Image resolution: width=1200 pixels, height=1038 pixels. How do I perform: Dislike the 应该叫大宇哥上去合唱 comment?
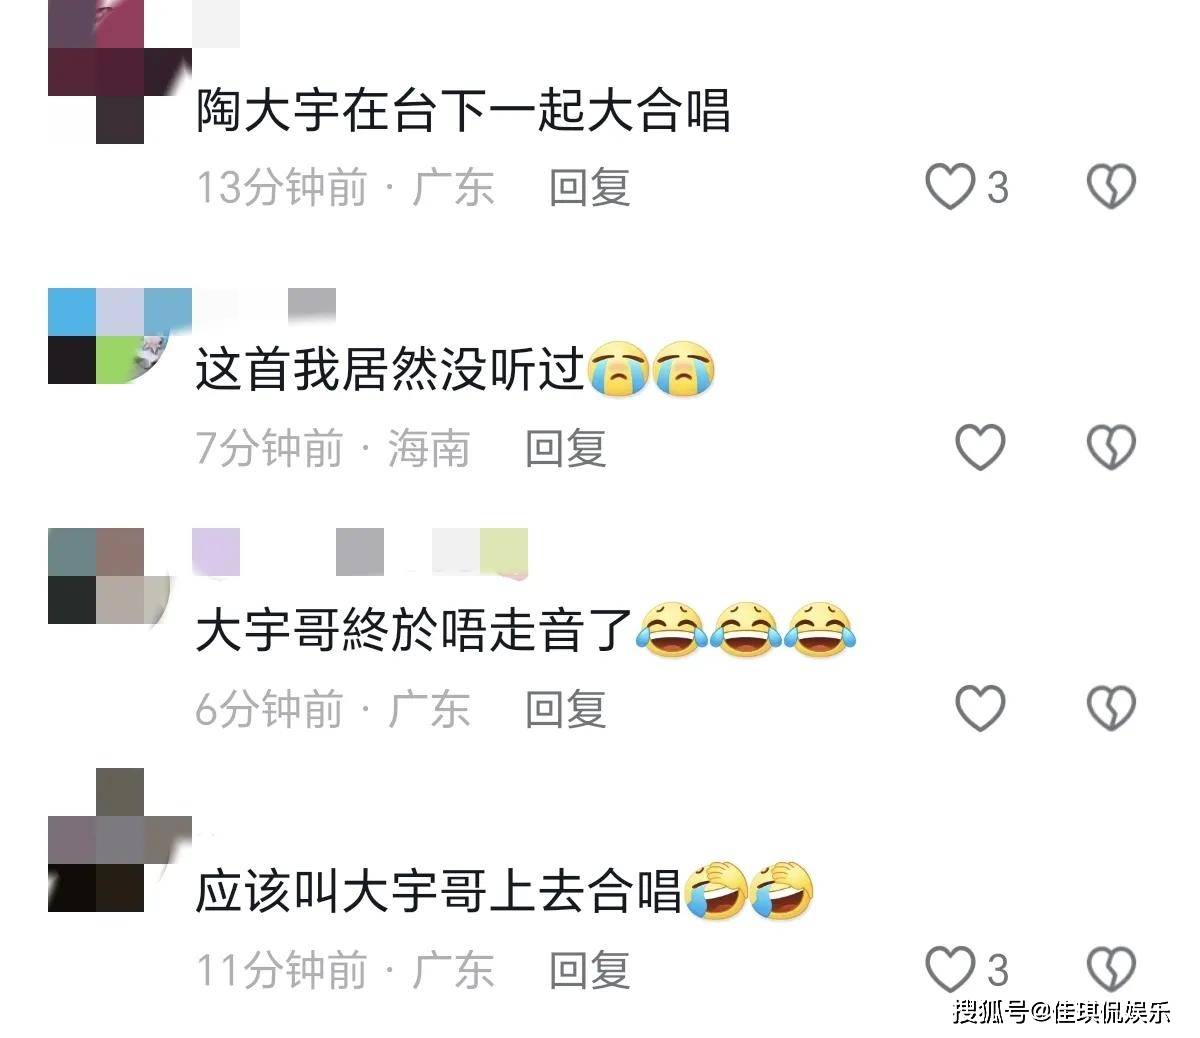1111,969
